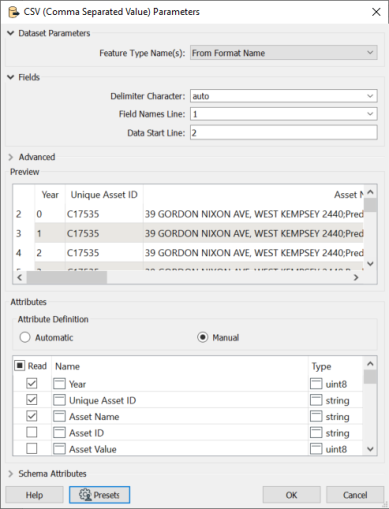Click preview horizontal scrollbar thumb
The height and width of the screenshot is (509, 389).
[x=67, y=277]
